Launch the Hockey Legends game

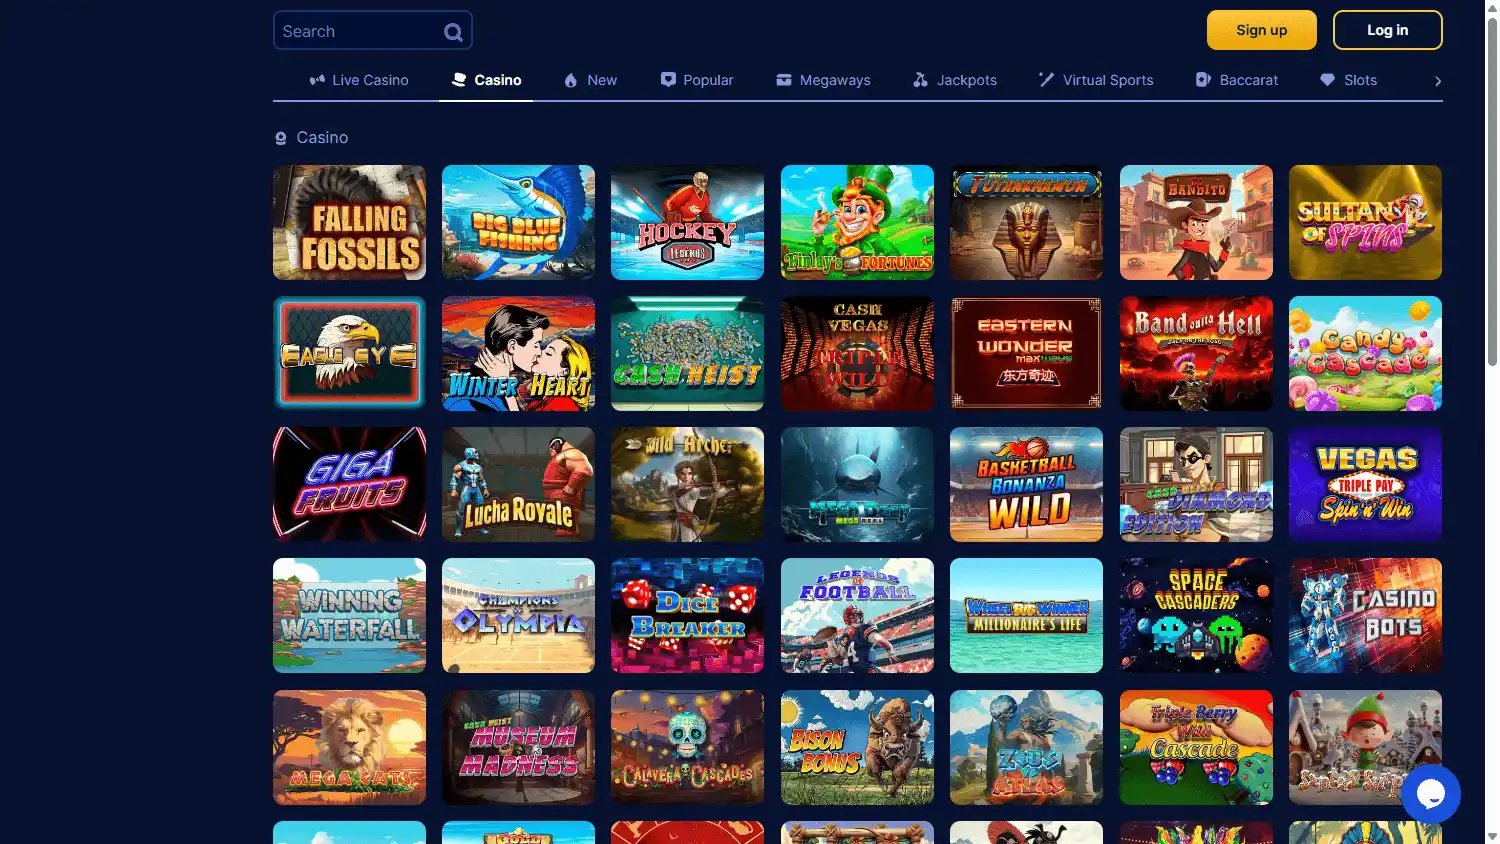(687, 222)
